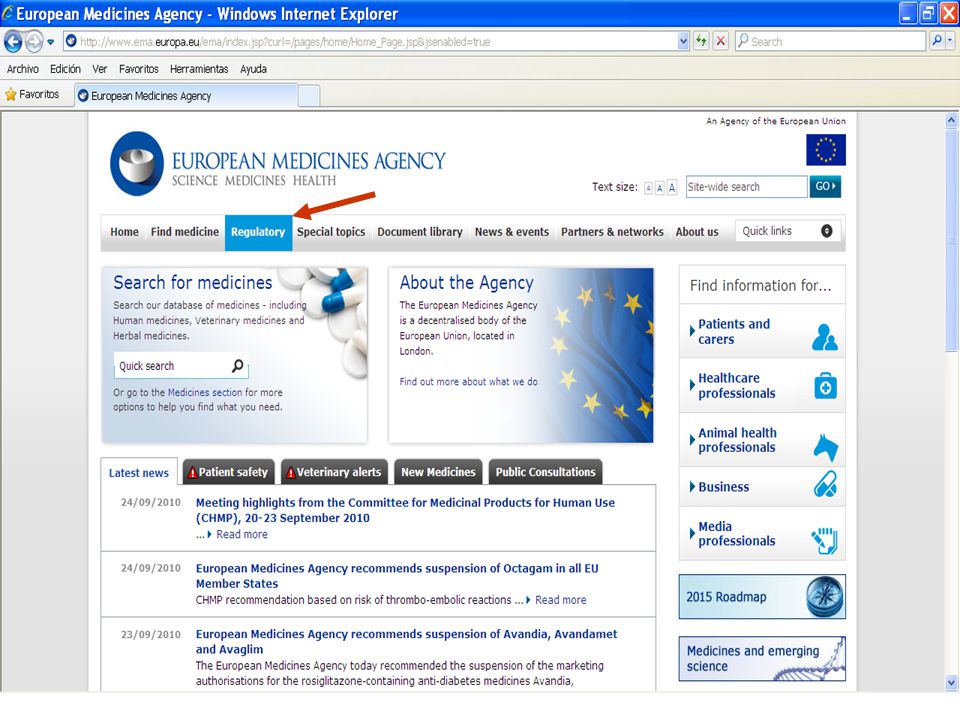Click the Favoritos star button

(x=32, y=94)
